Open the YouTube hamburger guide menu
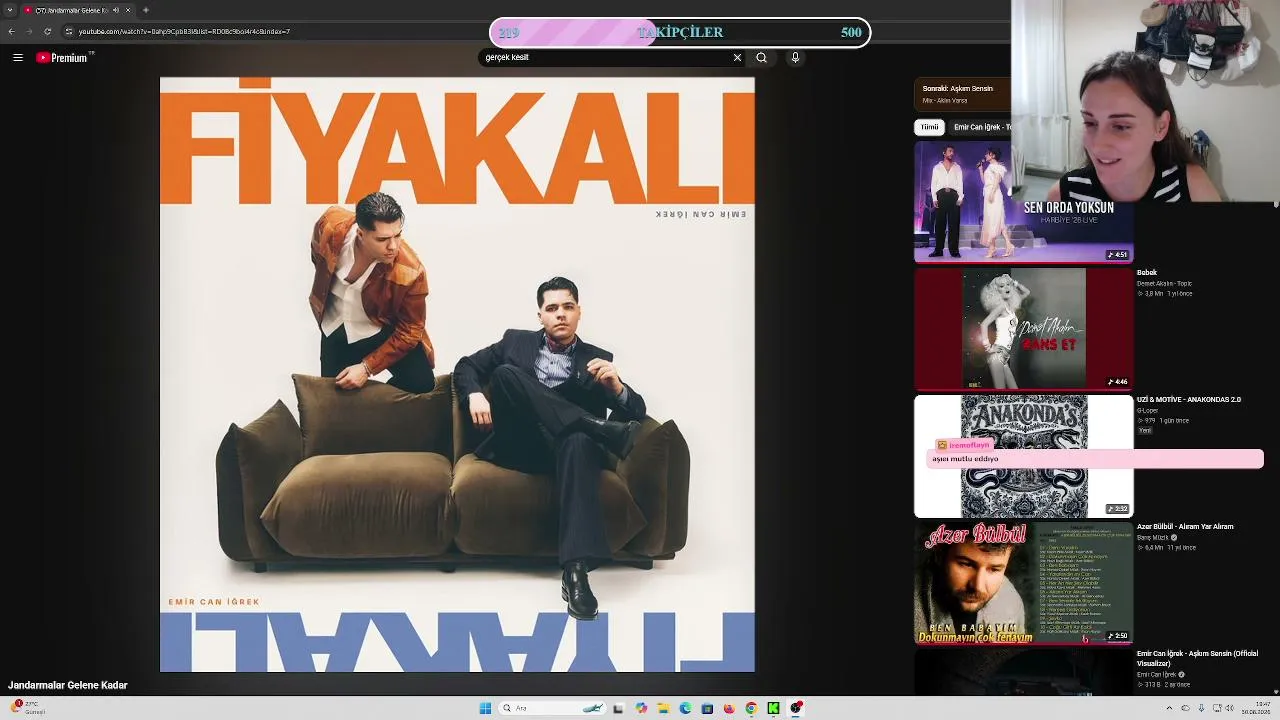 17,58
